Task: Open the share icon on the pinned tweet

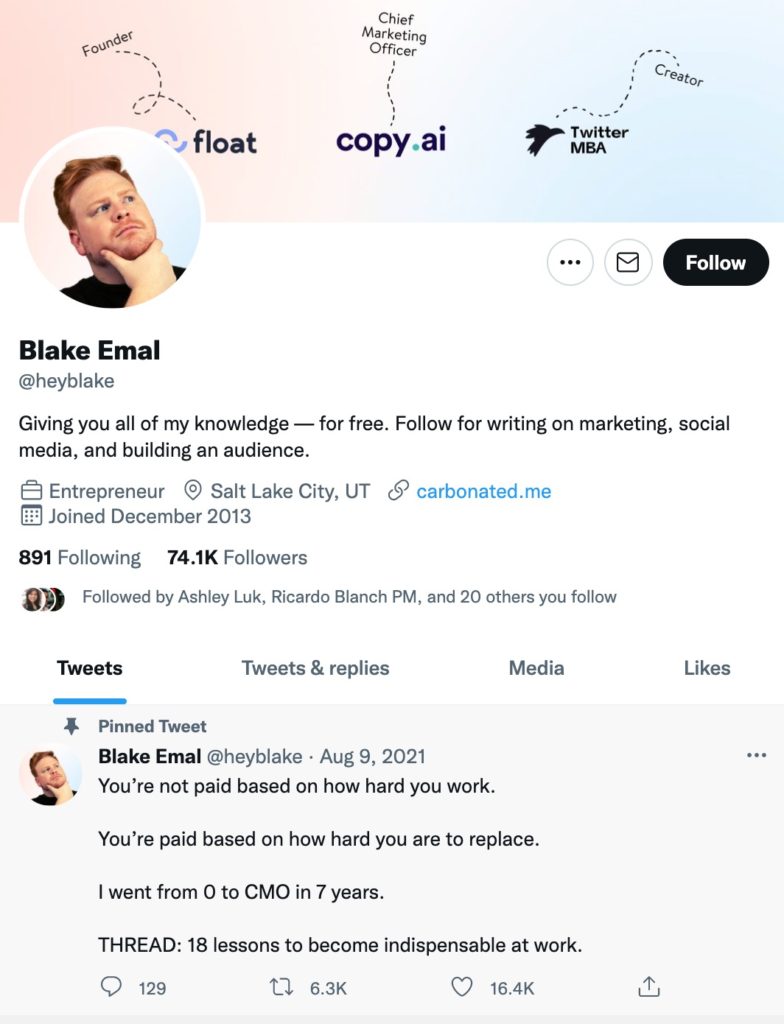Action: [x=649, y=985]
